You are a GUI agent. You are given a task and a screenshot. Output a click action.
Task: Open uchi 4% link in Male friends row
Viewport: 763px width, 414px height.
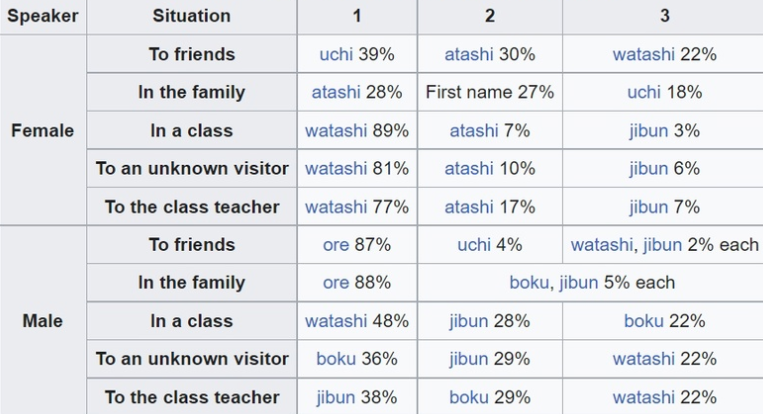click(473, 245)
